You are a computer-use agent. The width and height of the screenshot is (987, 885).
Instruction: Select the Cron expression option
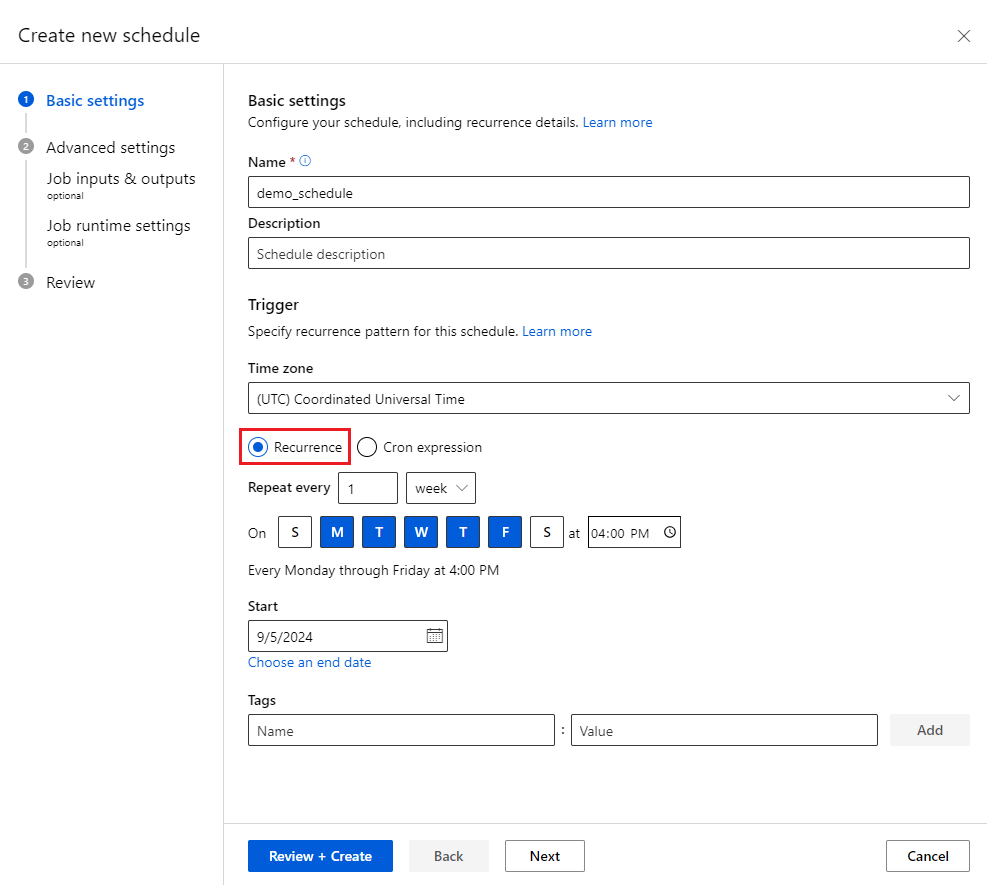coord(367,447)
